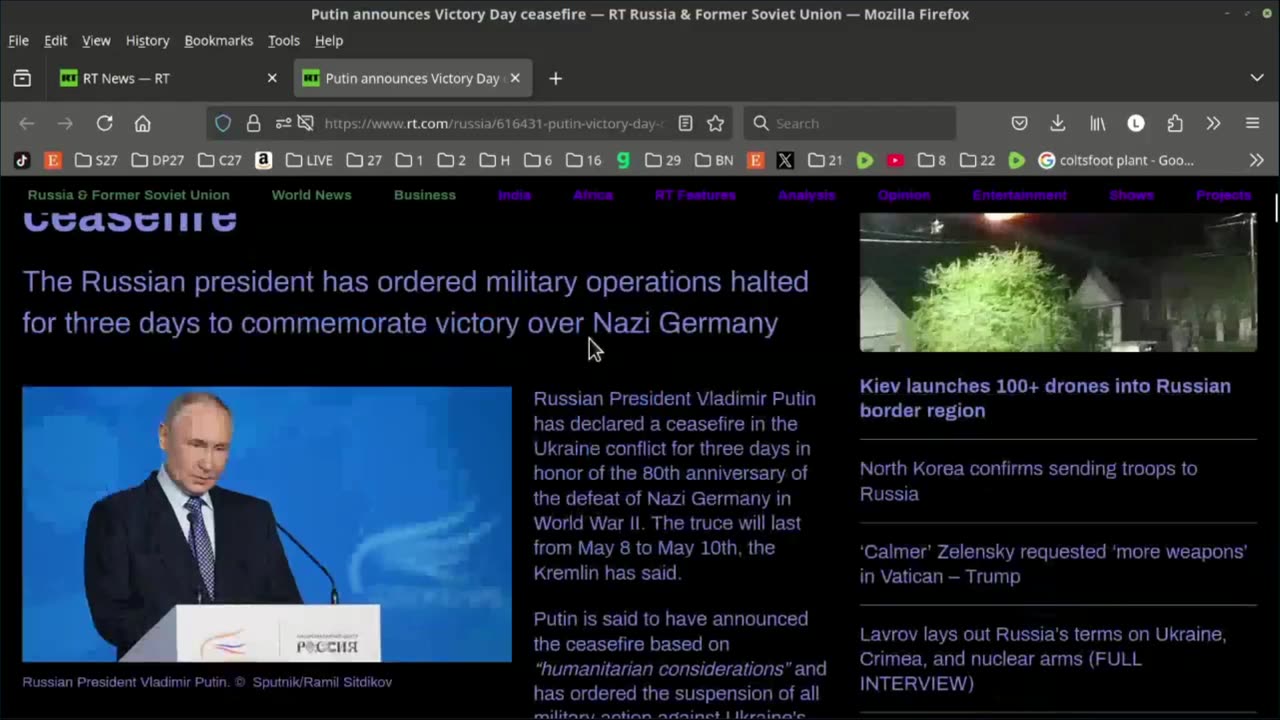The image size is (1280, 720).
Task: Go to Business section
Action: pos(425,195)
